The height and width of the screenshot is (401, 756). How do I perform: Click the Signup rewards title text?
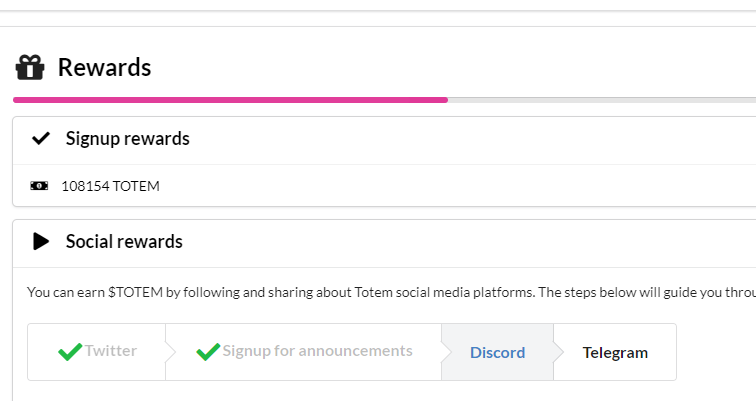(127, 139)
